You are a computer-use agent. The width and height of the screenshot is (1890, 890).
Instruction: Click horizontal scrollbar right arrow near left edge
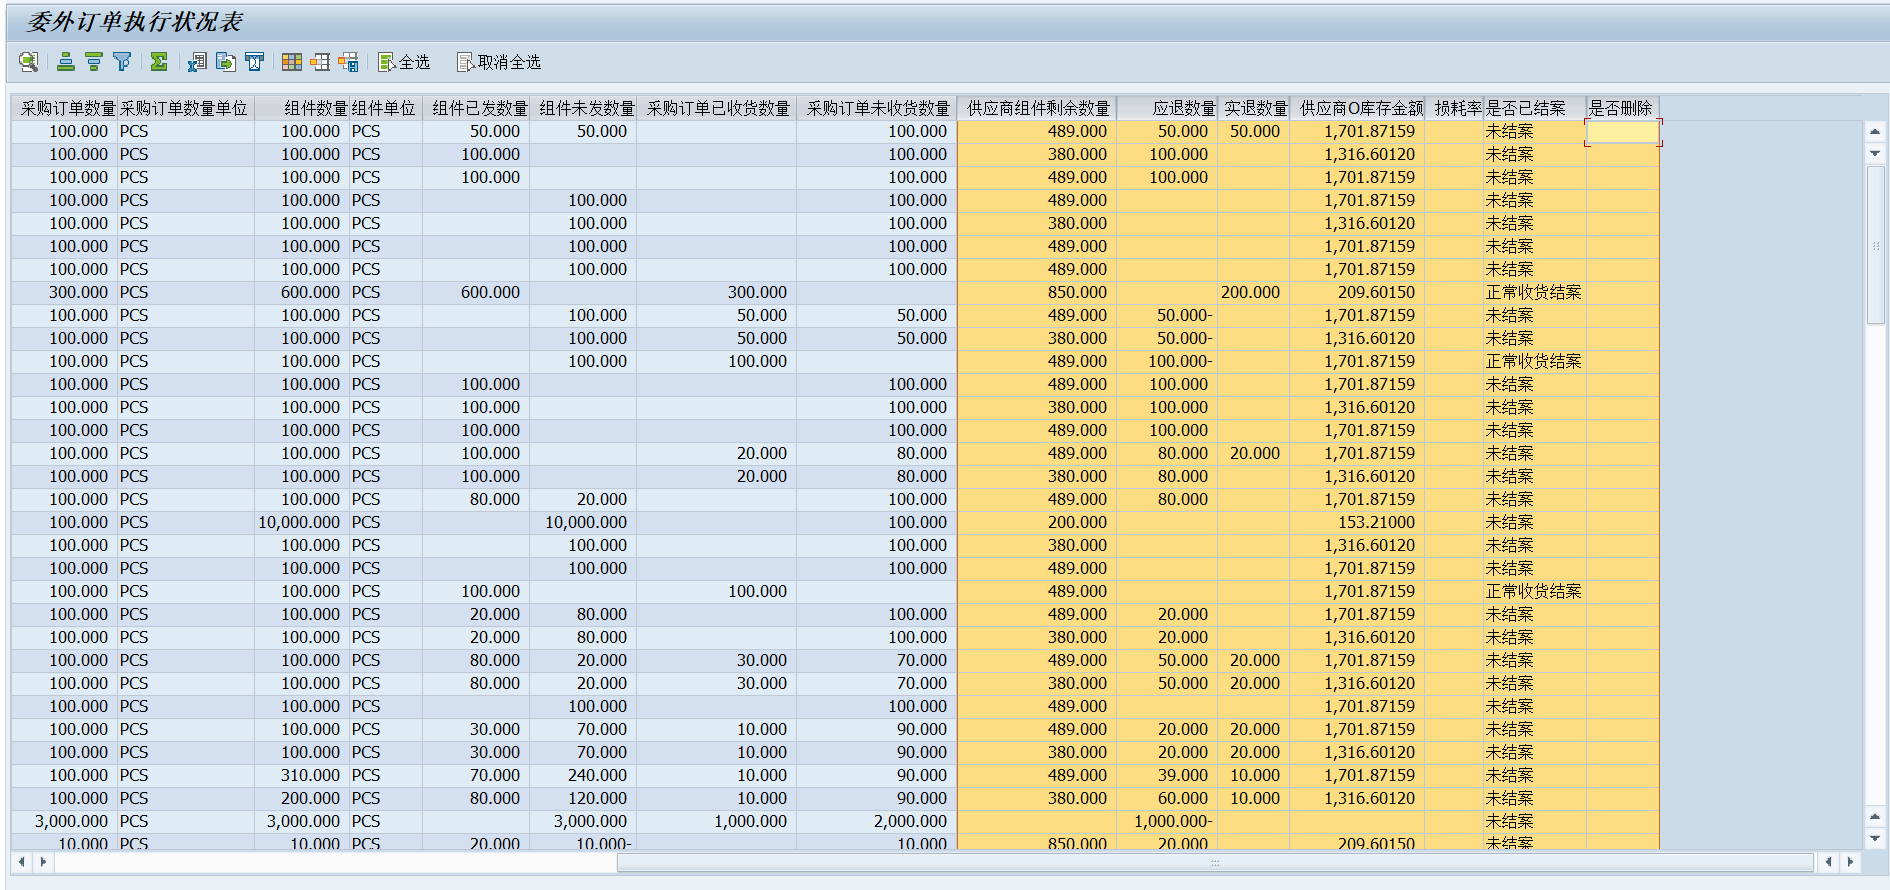pyautogui.click(x=43, y=861)
